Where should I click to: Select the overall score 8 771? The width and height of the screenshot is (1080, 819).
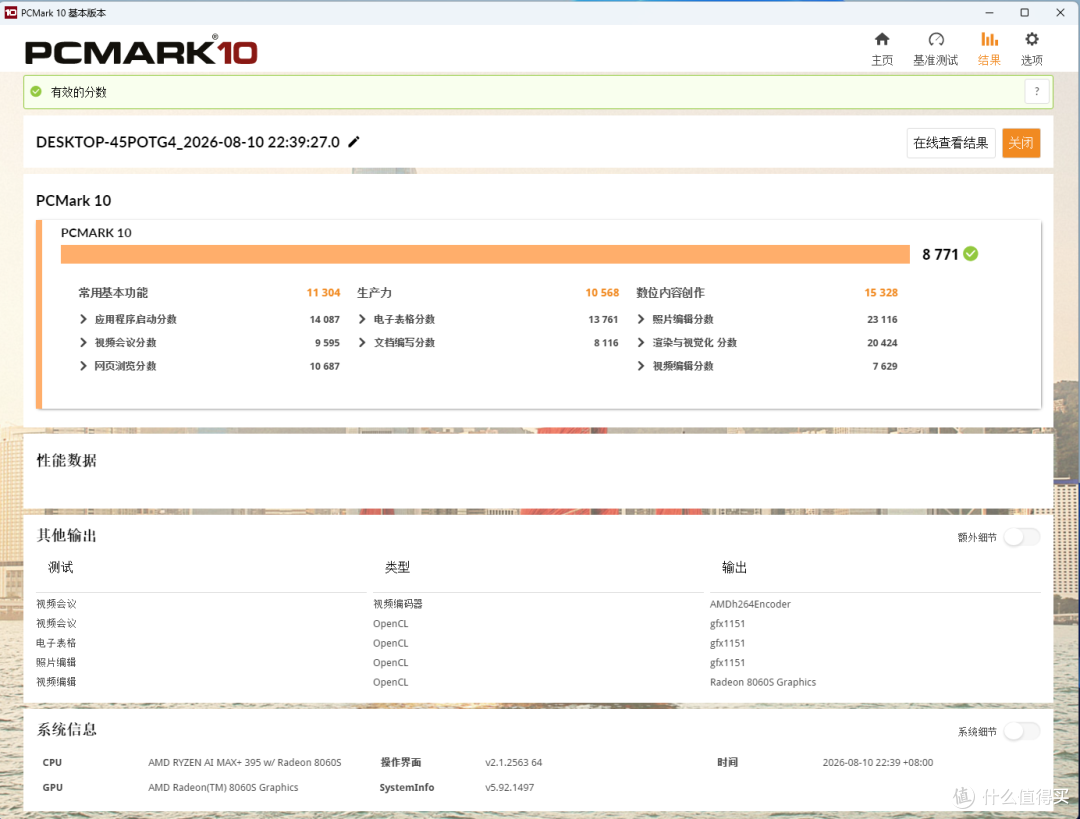(x=940, y=255)
